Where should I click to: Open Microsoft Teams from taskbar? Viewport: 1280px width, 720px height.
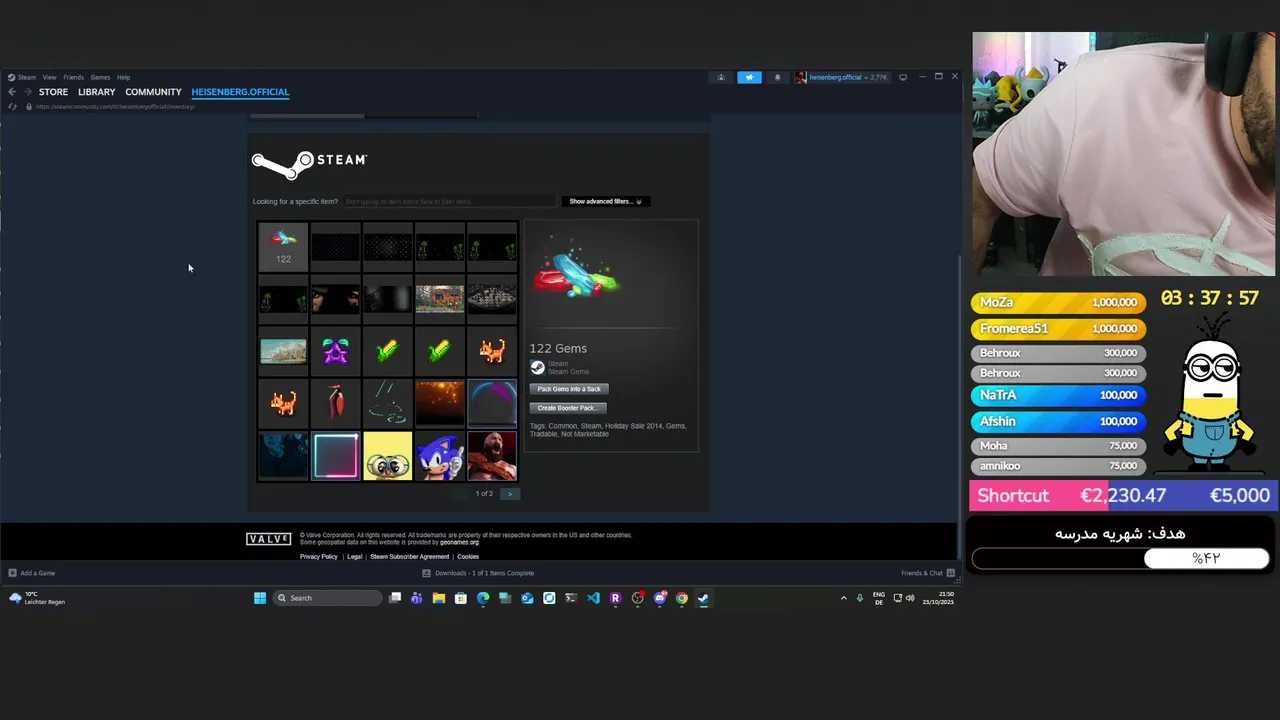tap(416, 598)
